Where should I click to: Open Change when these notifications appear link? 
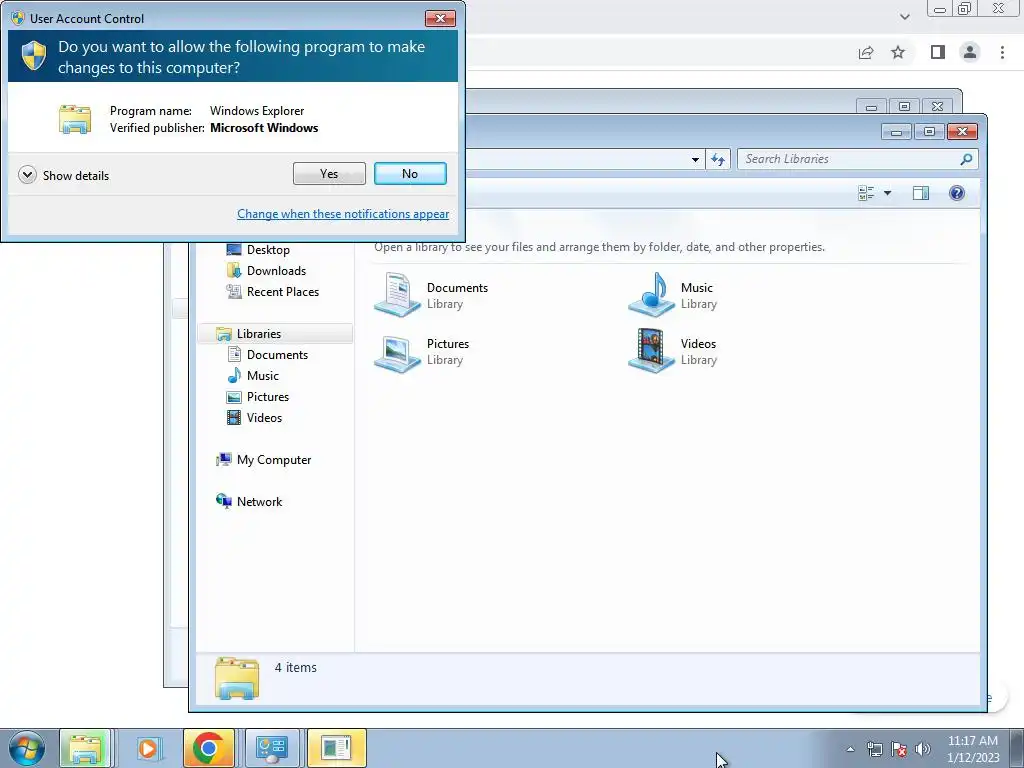343,214
